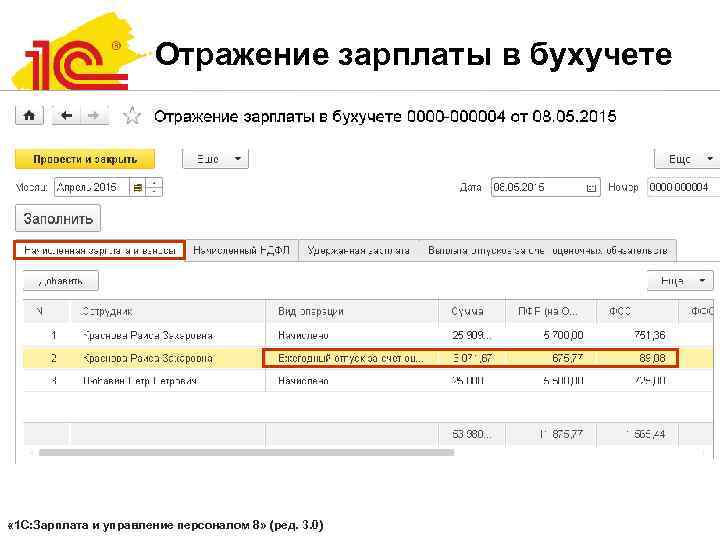Image resolution: width=720 pixels, height=540 pixels.
Task: Click the ФСС column header
Action: [x=637, y=311]
